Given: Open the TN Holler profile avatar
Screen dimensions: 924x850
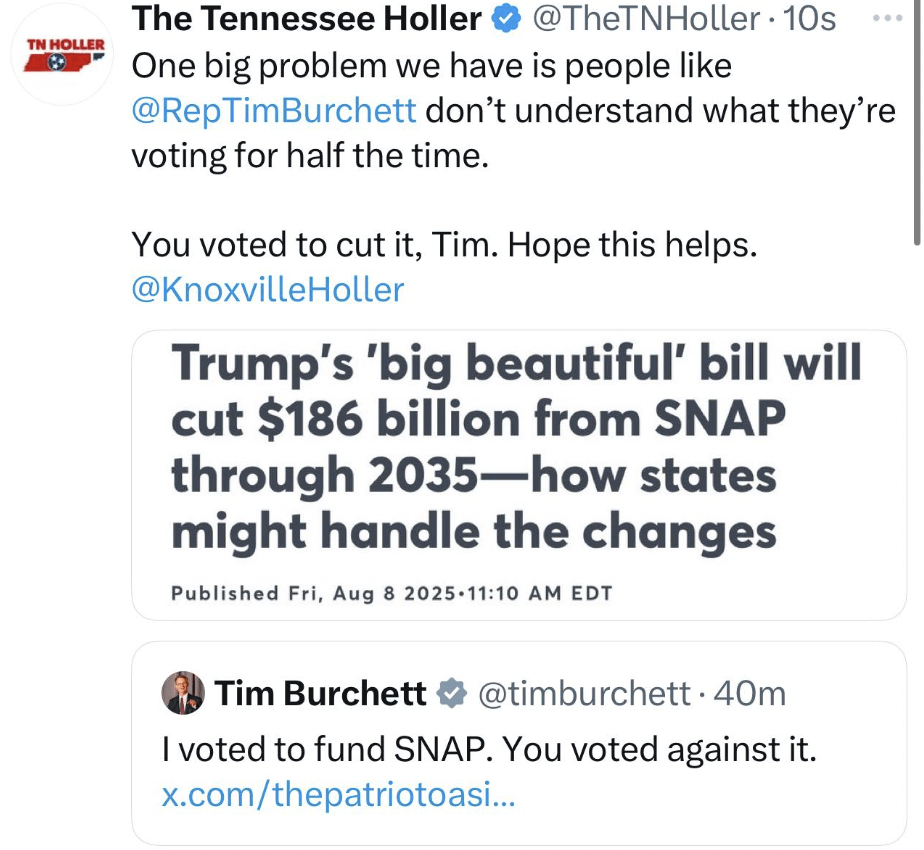Looking at the screenshot, I should tap(64, 62).
